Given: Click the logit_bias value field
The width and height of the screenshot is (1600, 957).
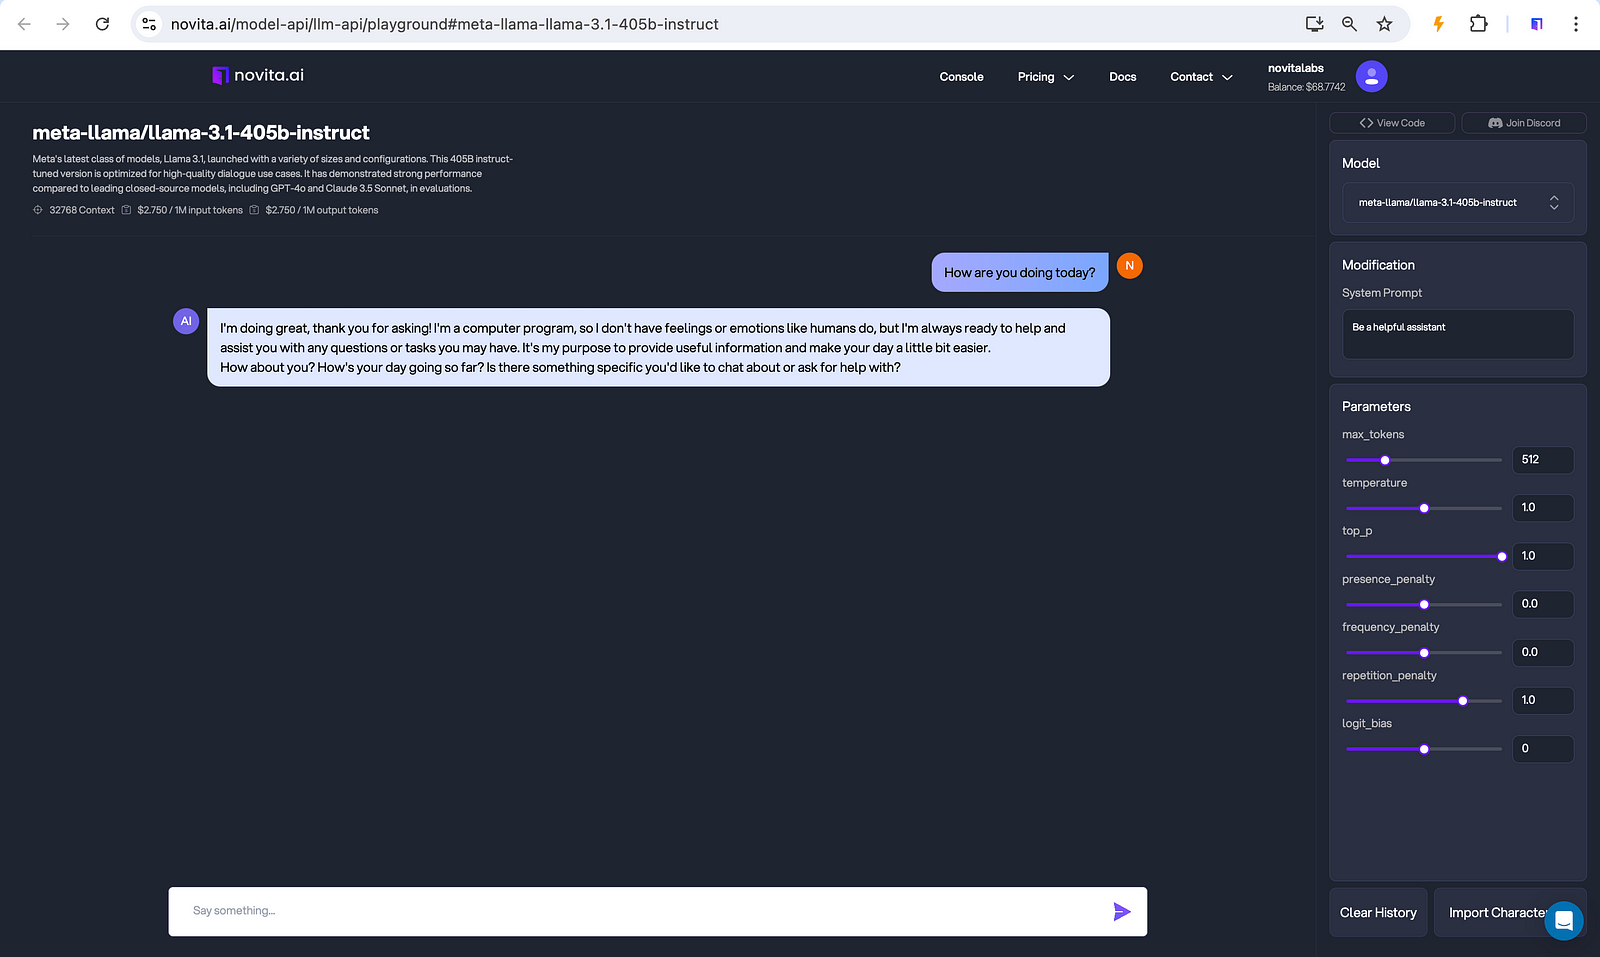Looking at the screenshot, I should click(x=1543, y=748).
